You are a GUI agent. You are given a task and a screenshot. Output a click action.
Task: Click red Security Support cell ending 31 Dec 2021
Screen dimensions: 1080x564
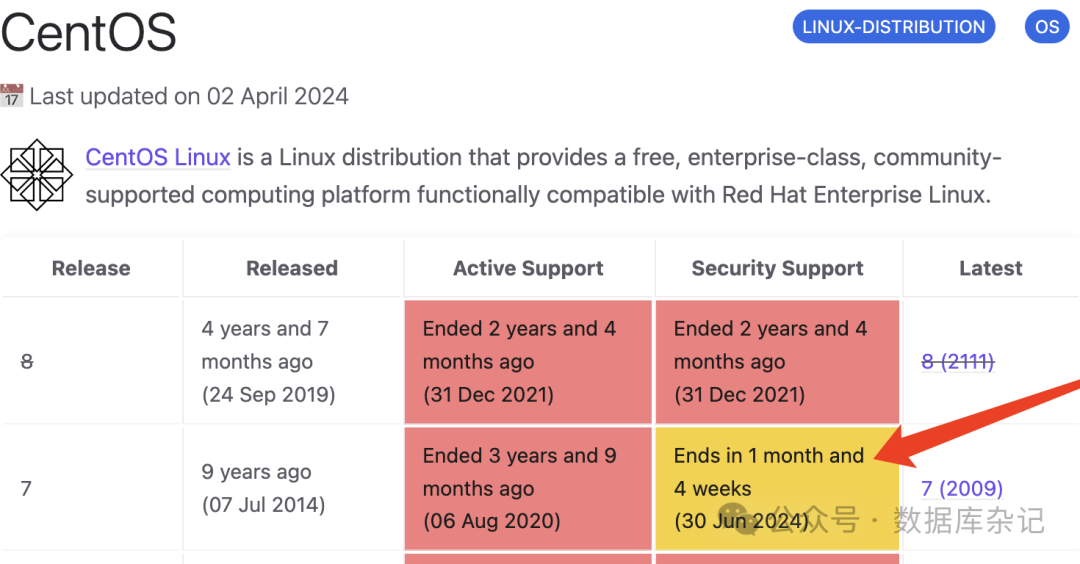point(777,361)
